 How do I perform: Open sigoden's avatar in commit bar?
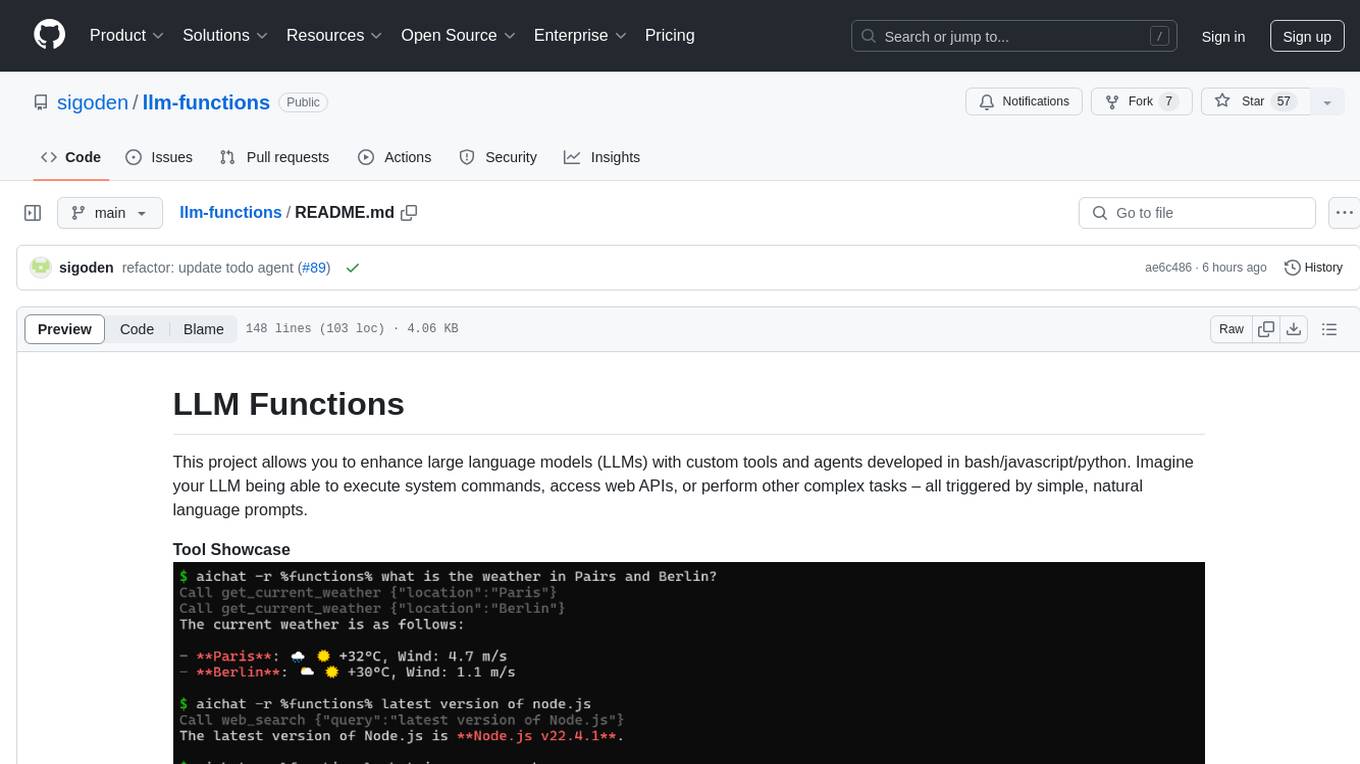pos(41,267)
